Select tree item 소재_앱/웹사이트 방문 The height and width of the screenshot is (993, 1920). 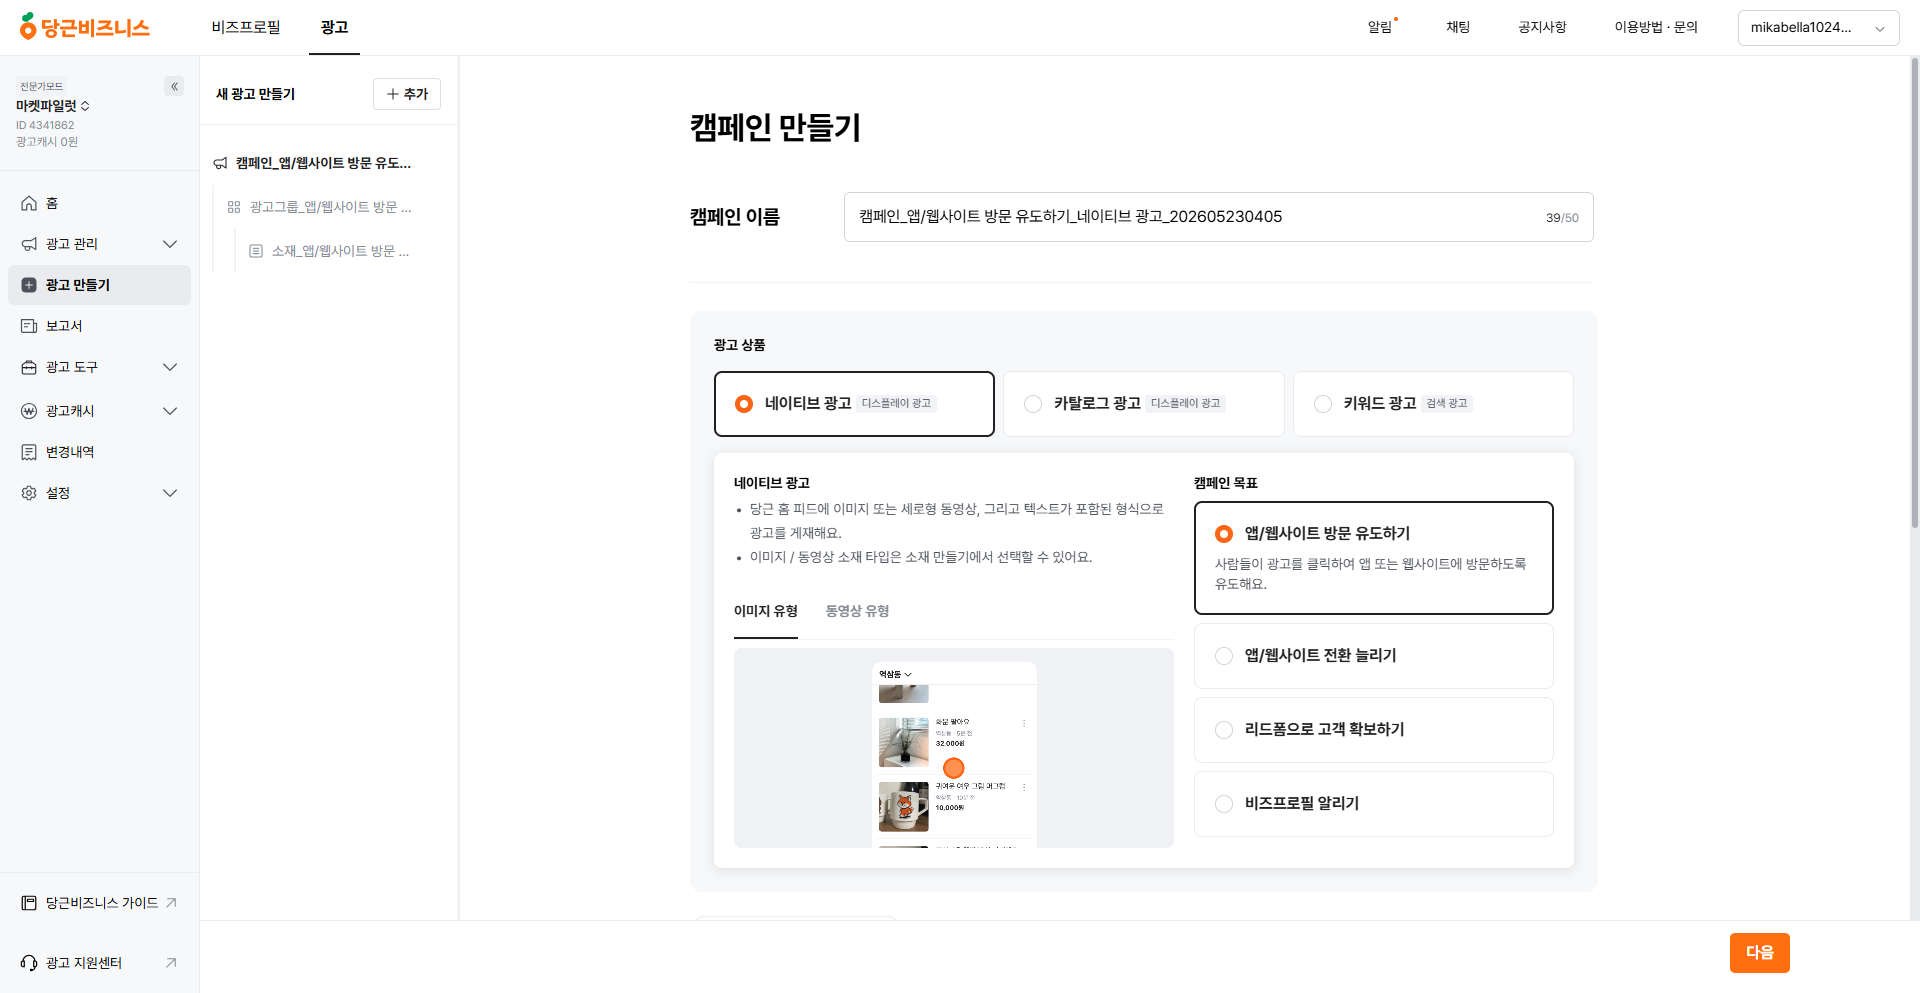tap(340, 251)
